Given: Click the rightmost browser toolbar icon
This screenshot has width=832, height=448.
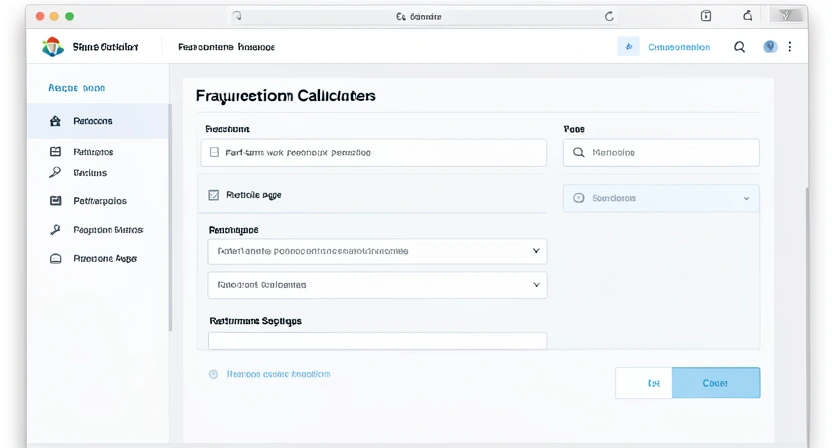Looking at the screenshot, I should 786,15.
